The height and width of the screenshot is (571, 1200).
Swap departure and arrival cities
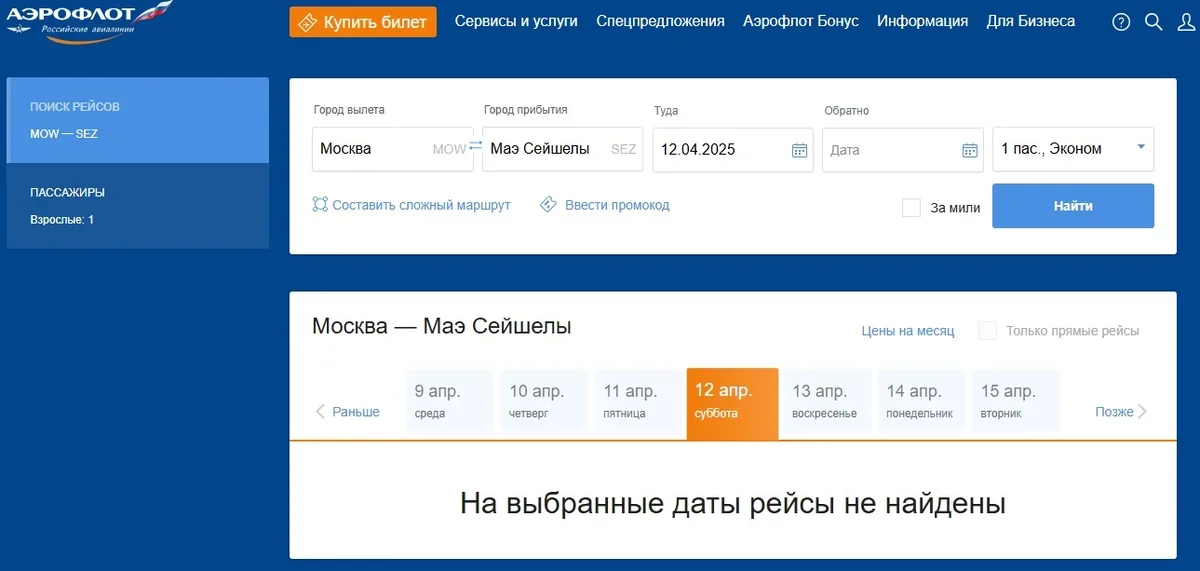(x=475, y=147)
